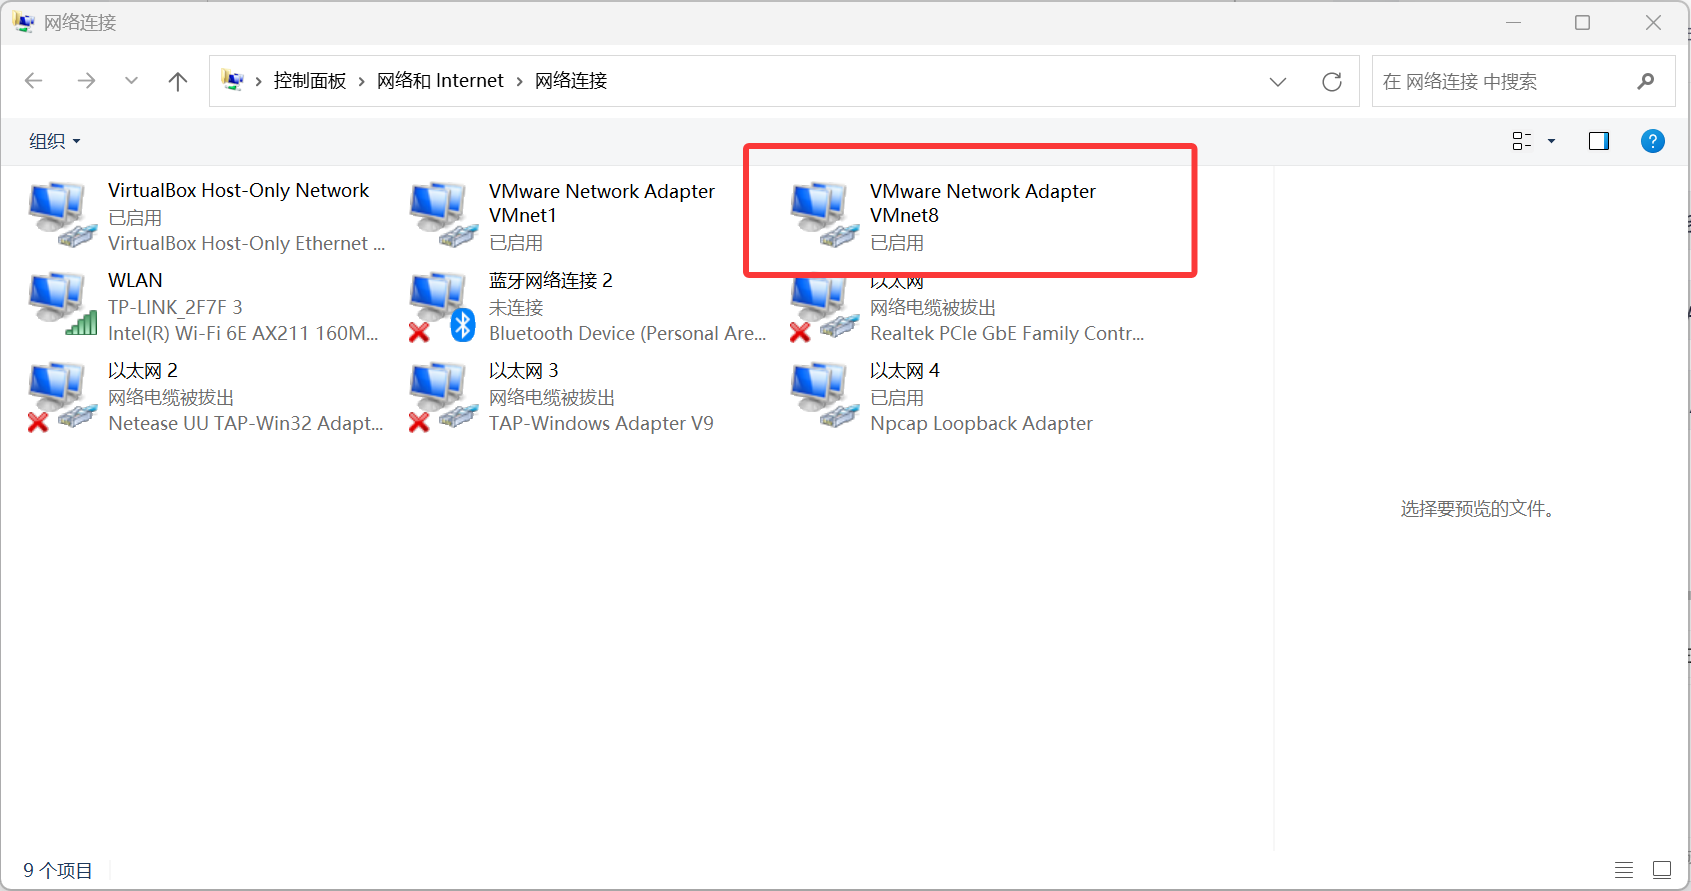1691x891 pixels.
Task: Select the VirtualBox Host-Only Network adapter icon
Action: 62,215
